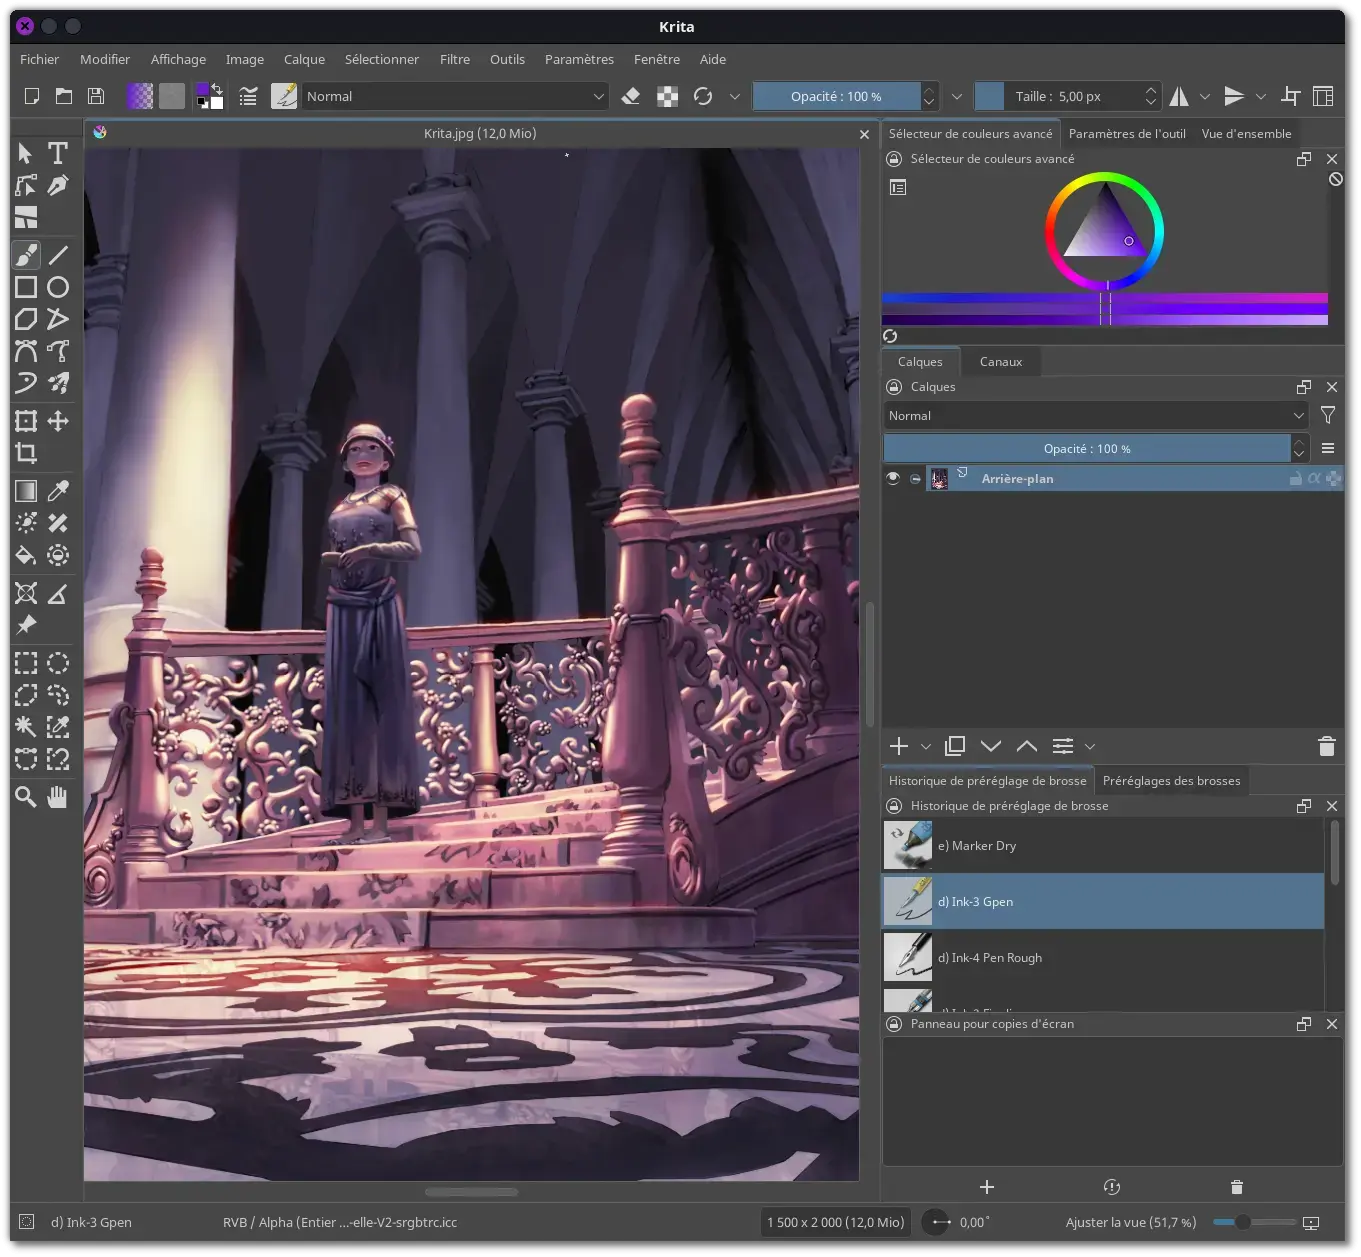Viewport: 1361px width, 1257px height.
Task: Select the Ellipse shape tool
Action: click(58, 287)
